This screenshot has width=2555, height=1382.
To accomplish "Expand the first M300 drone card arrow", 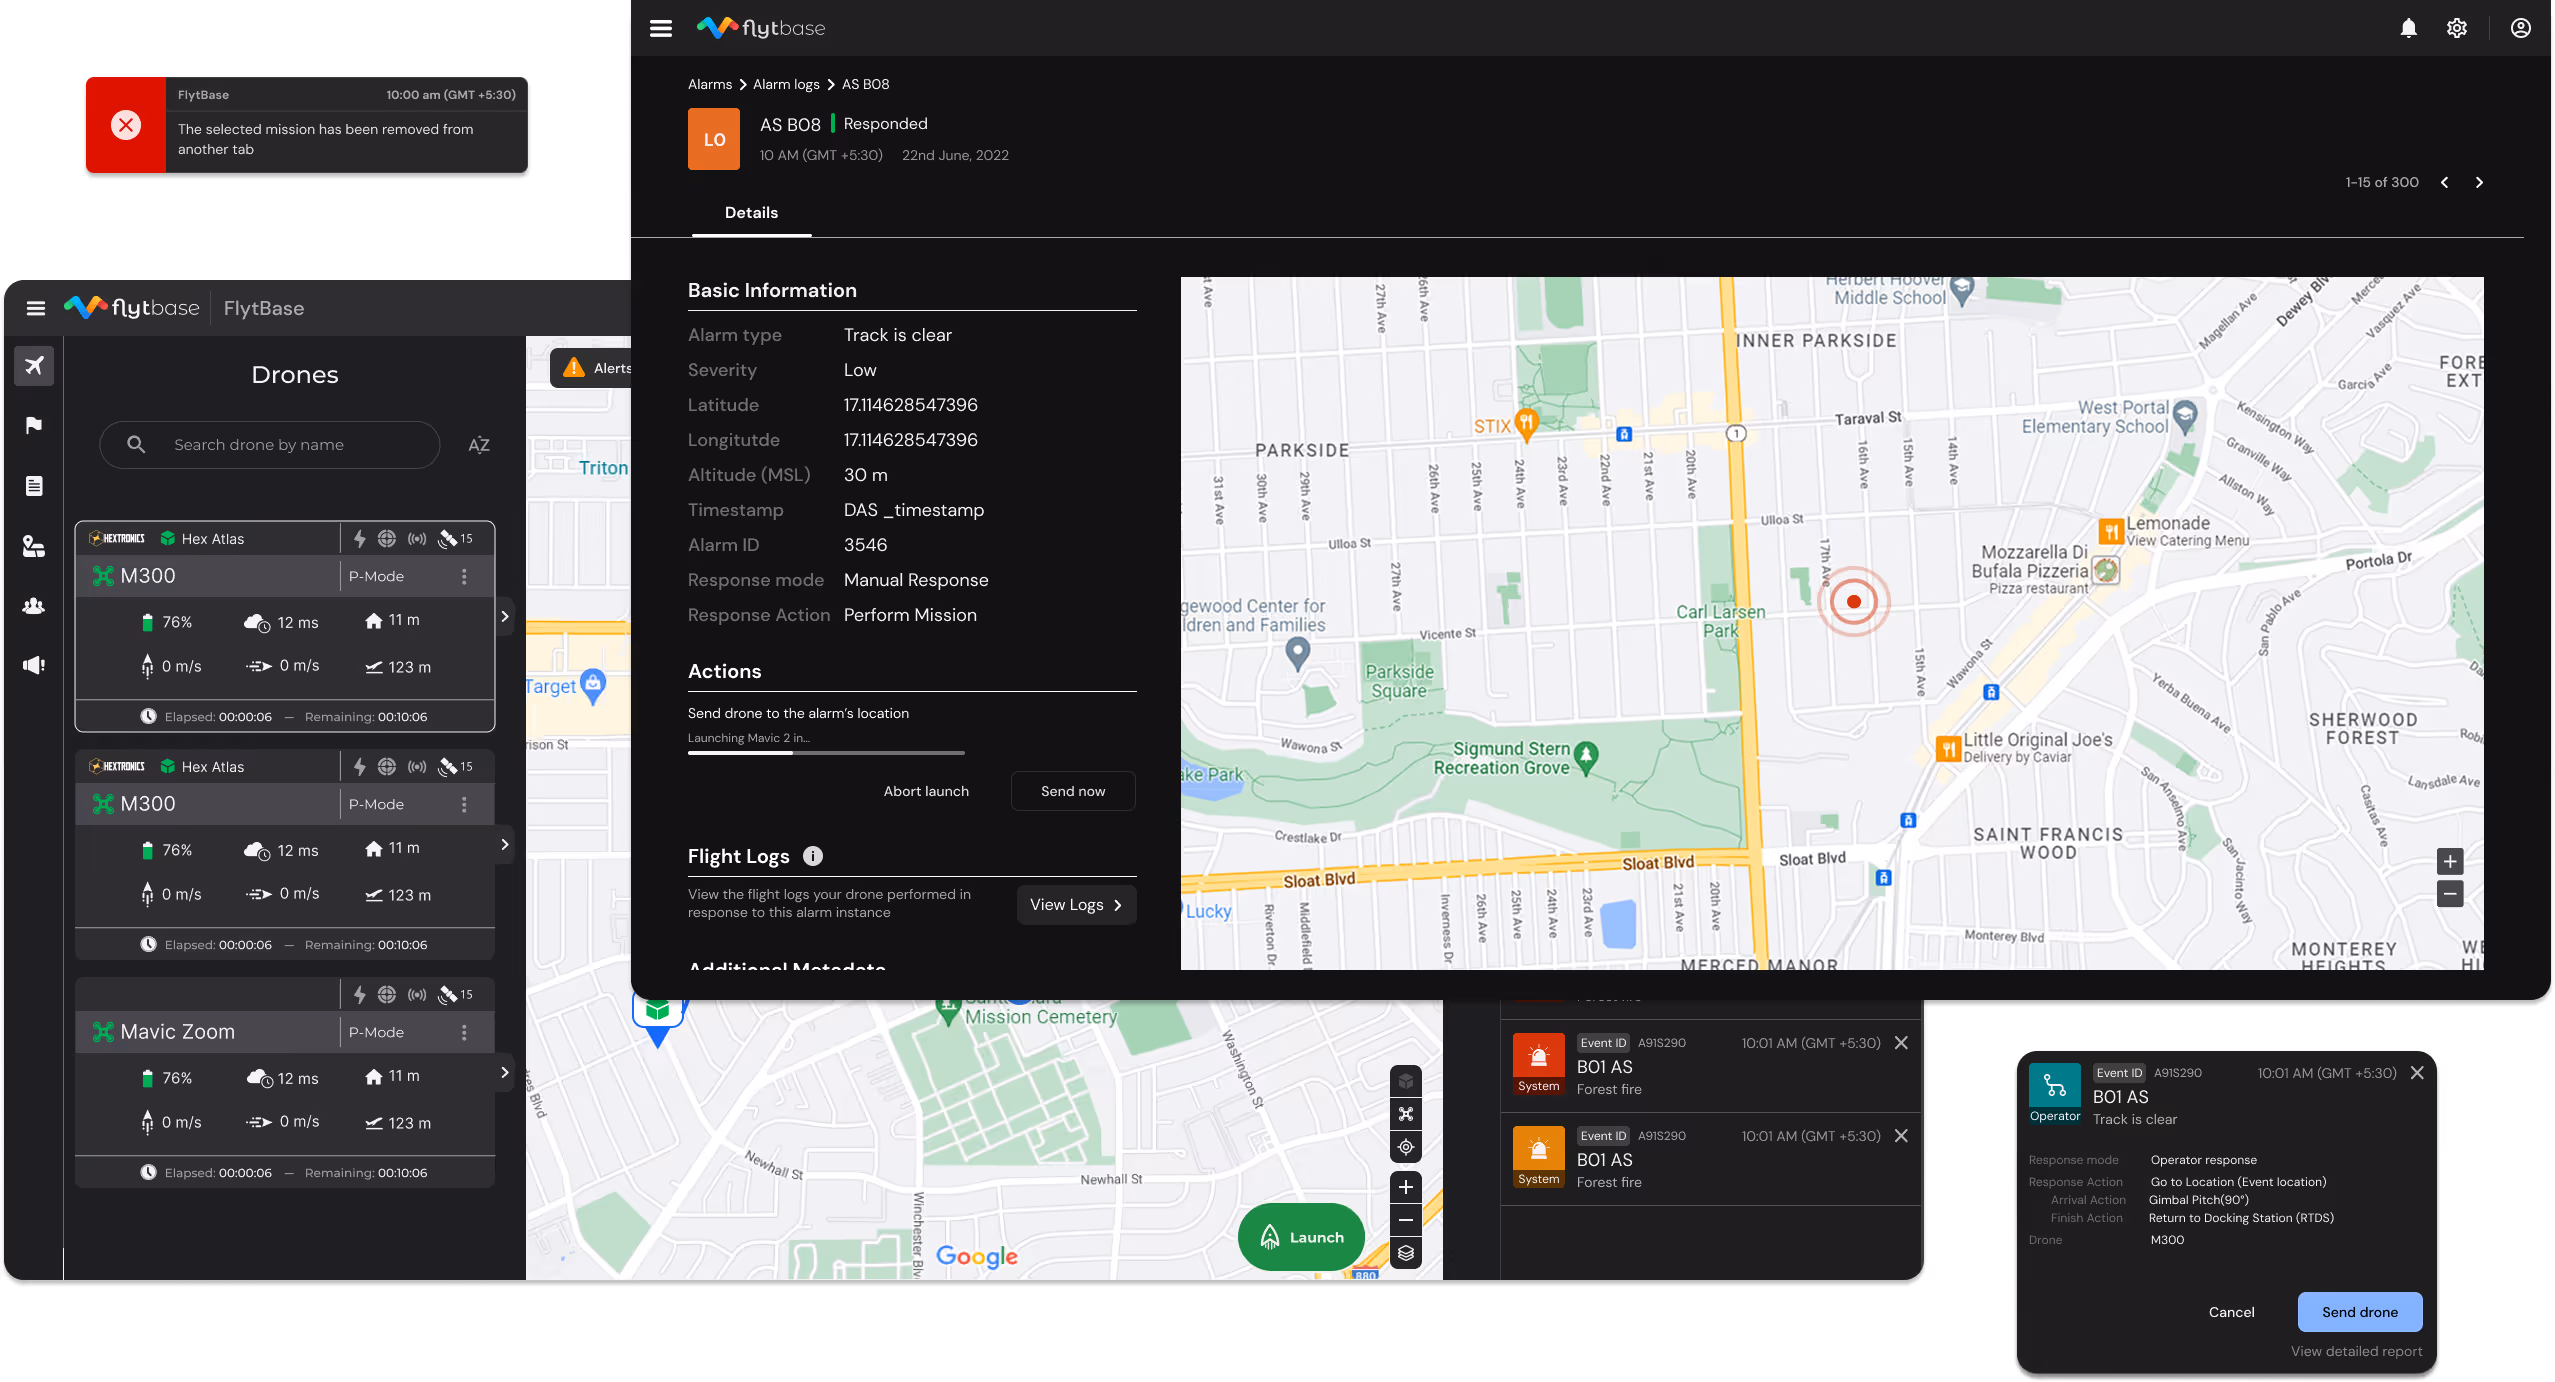I will (x=505, y=617).
